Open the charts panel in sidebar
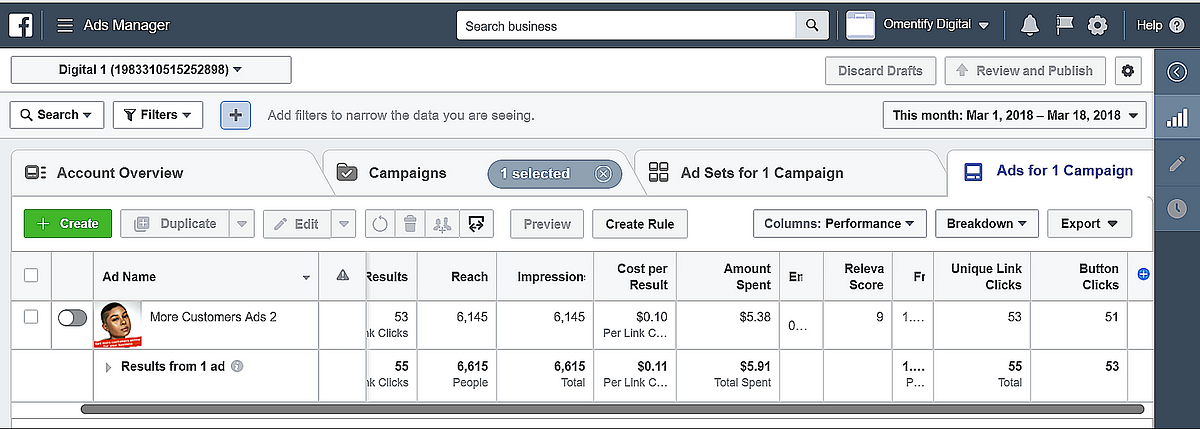 tap(1177, 119)
